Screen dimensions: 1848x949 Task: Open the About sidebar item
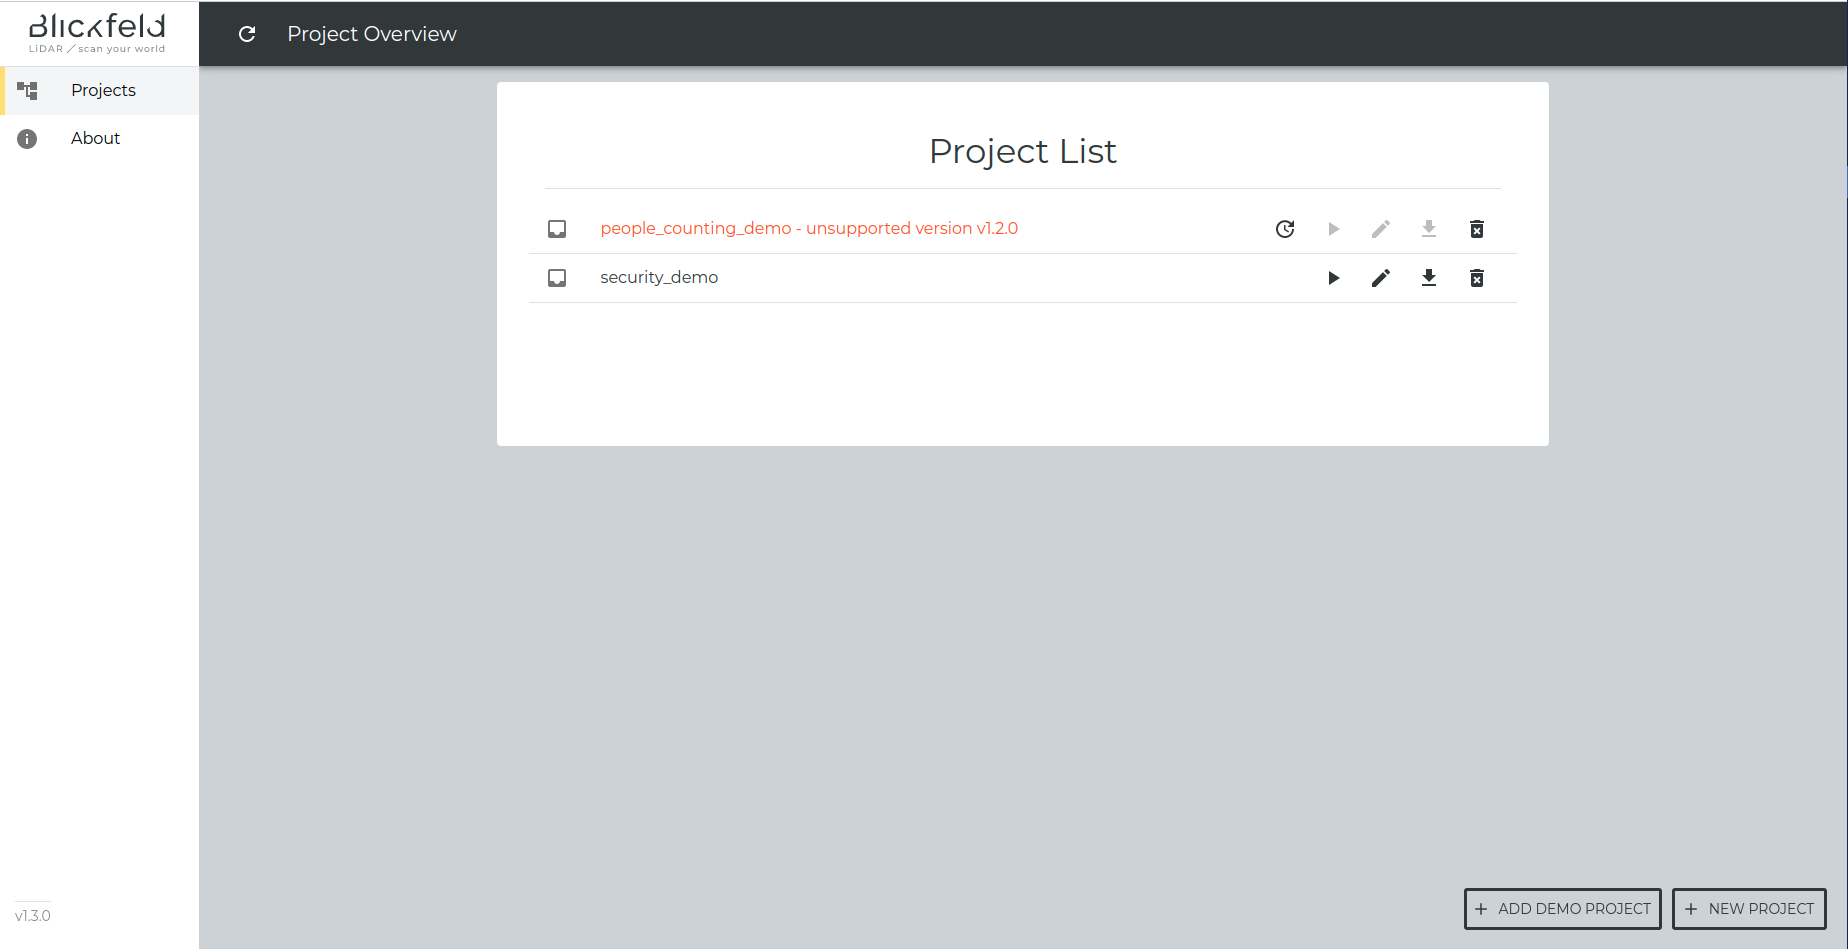click(x=100, y=138)
